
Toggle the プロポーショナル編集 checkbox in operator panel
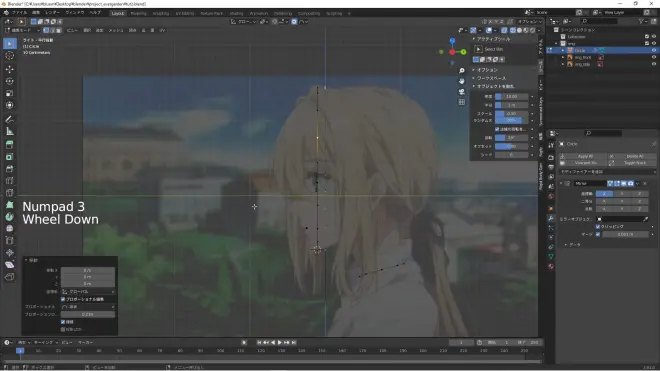coord(63,299)
